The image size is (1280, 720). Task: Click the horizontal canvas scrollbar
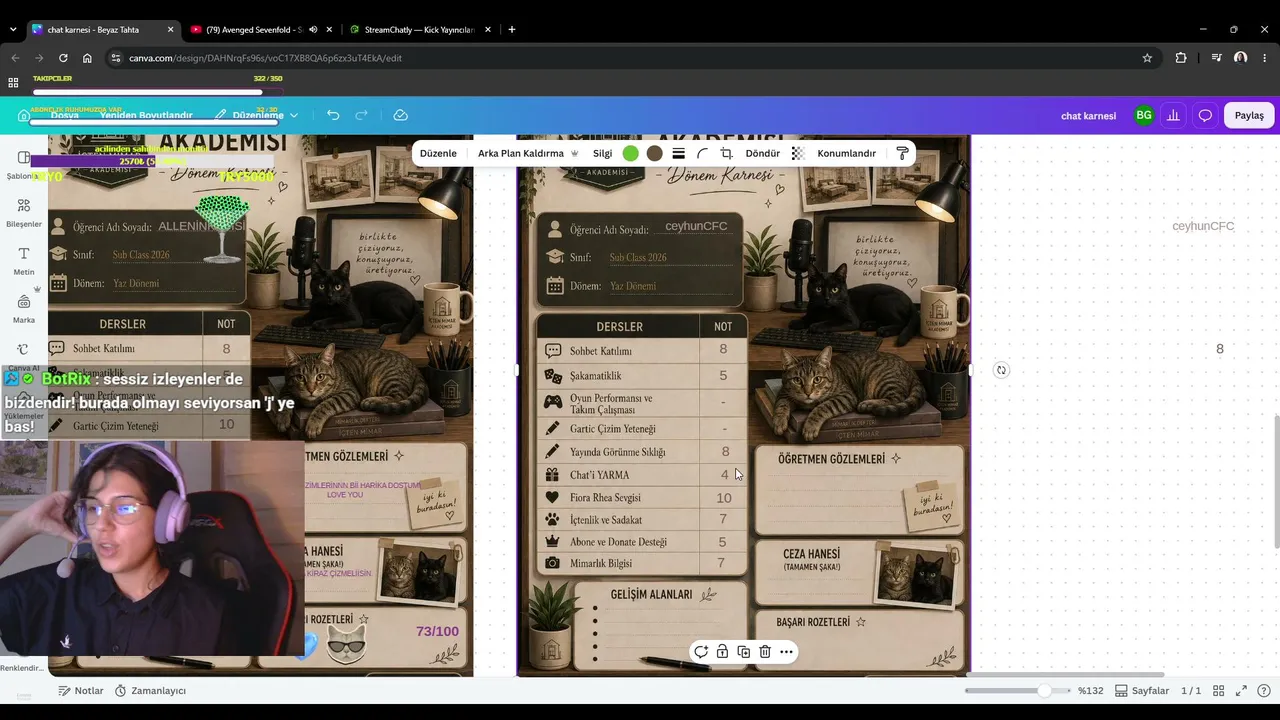pyautogui.click(x=1065, y=674)
